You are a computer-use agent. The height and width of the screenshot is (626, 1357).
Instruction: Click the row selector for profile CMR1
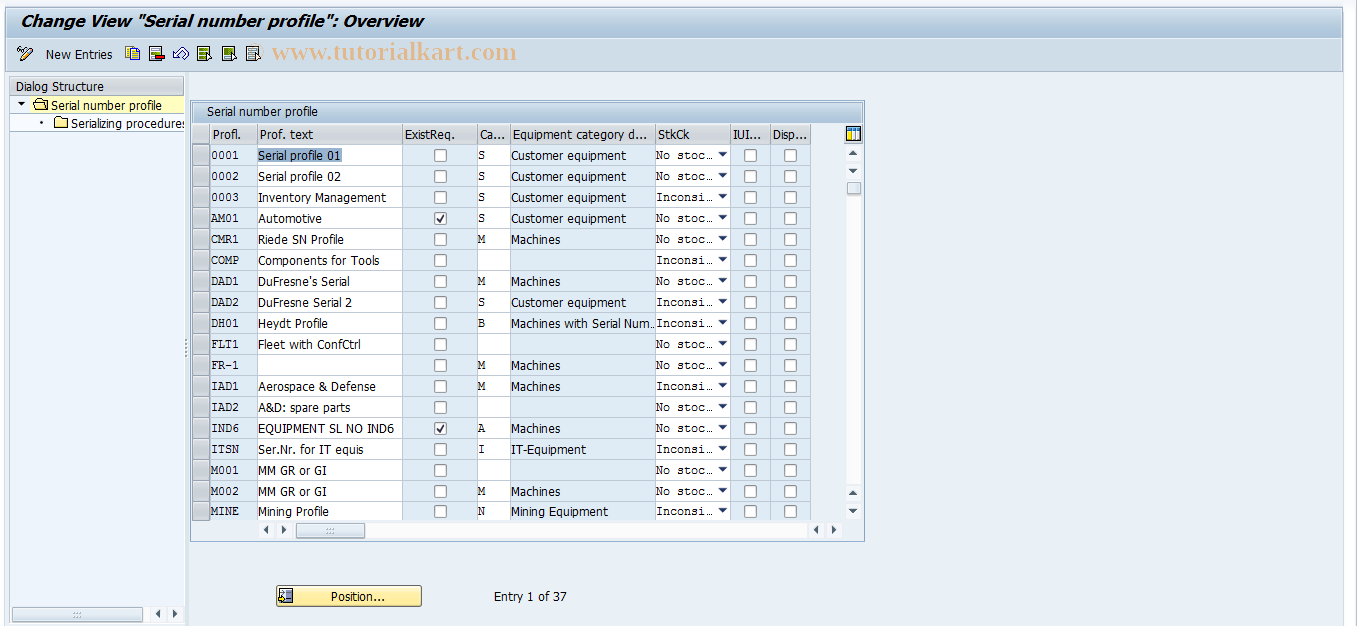click(x=201, y=239)
